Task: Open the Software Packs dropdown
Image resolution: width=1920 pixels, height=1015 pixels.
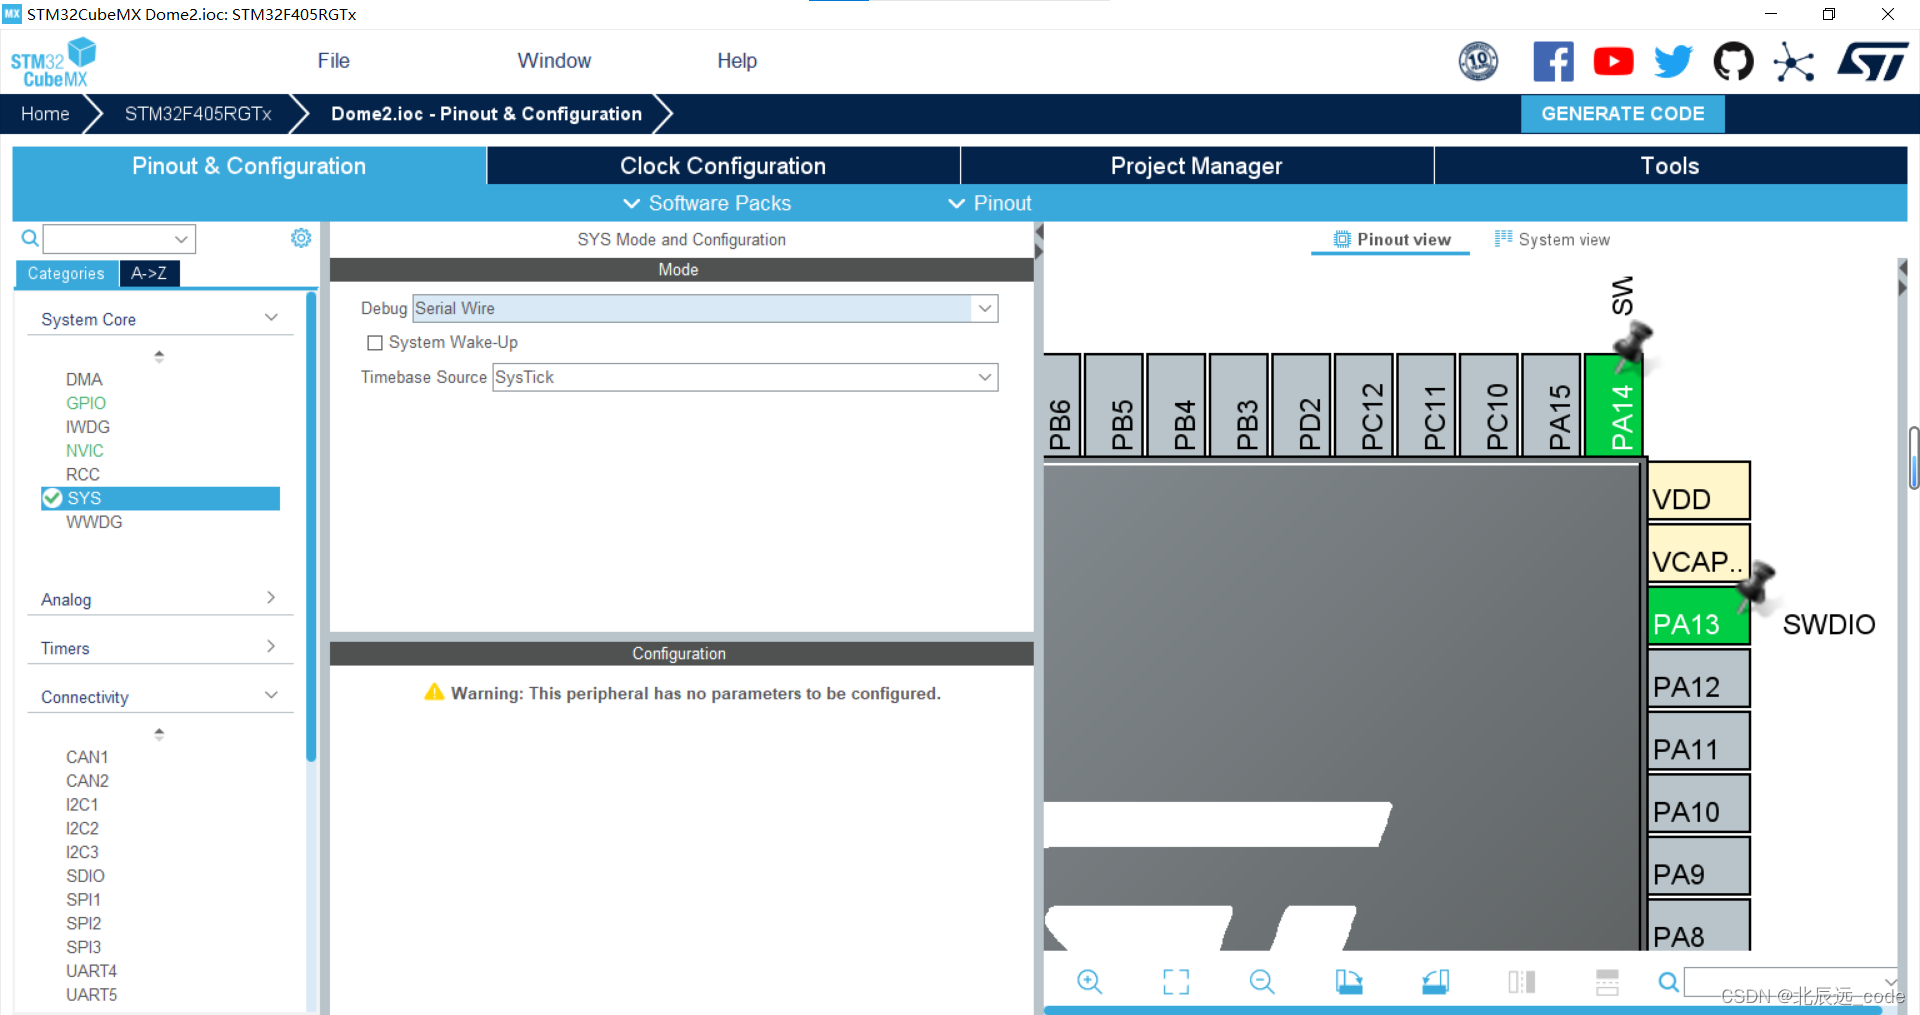Action: pos(707,203)
